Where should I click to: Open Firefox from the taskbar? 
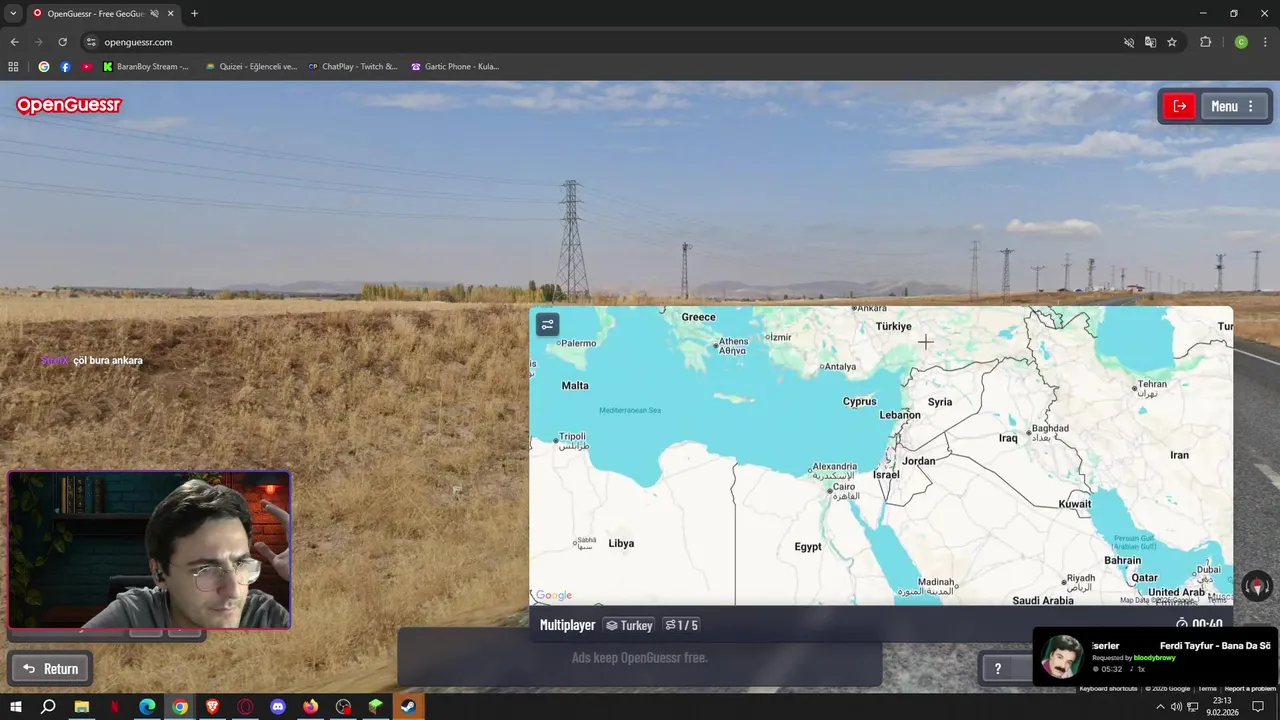(311, 707)
